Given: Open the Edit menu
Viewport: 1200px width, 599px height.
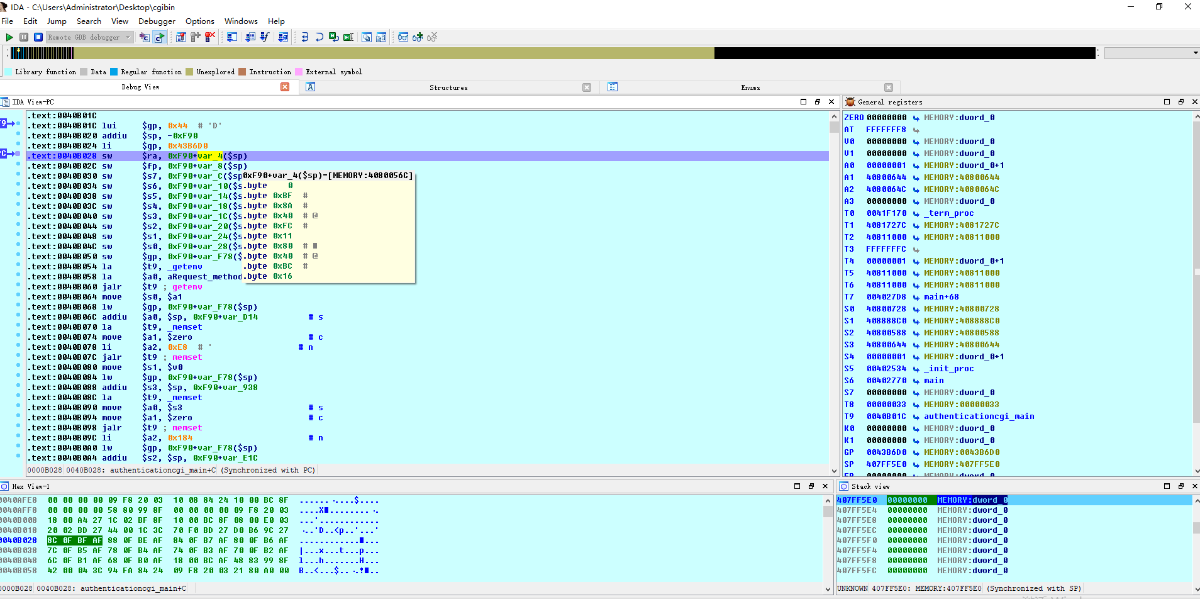Looking at the screenshot, I should (x=31, y=21).
